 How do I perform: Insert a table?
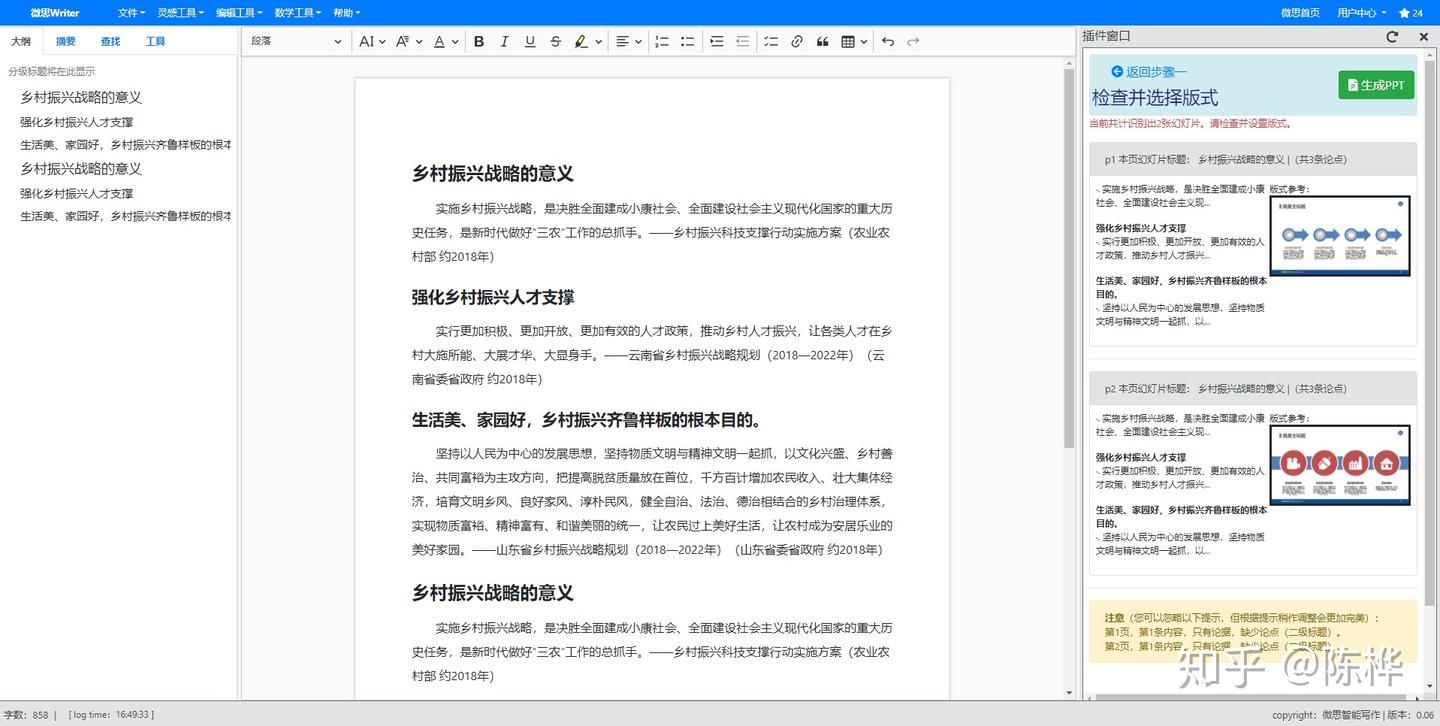(x=848, y=41)
